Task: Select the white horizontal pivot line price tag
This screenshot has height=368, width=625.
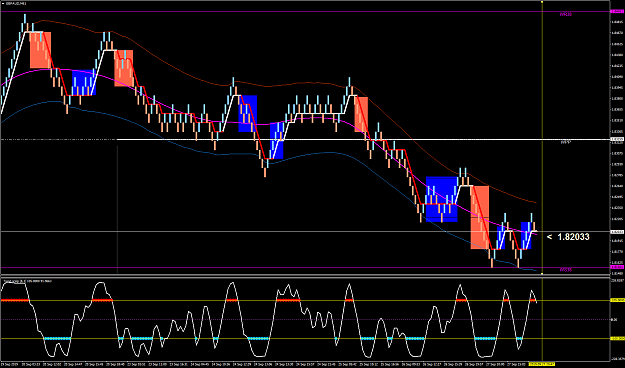Action: click(x=617, y=139)
